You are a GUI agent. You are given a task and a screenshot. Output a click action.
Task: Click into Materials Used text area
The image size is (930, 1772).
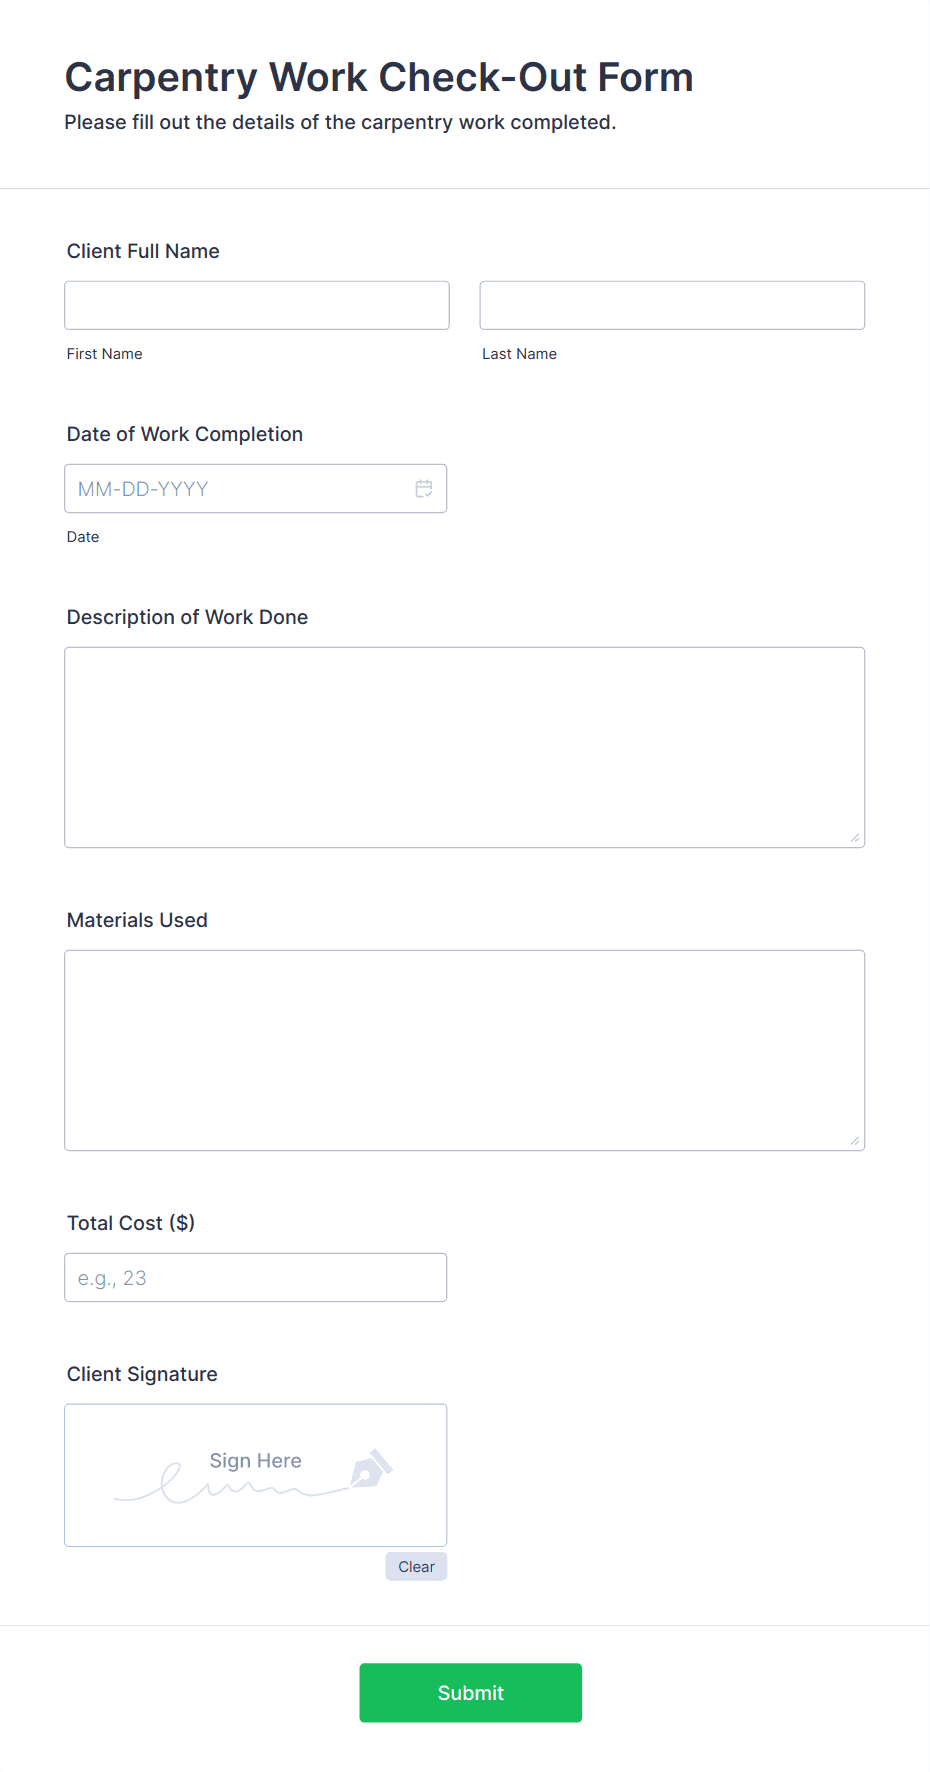(464, 1050)
